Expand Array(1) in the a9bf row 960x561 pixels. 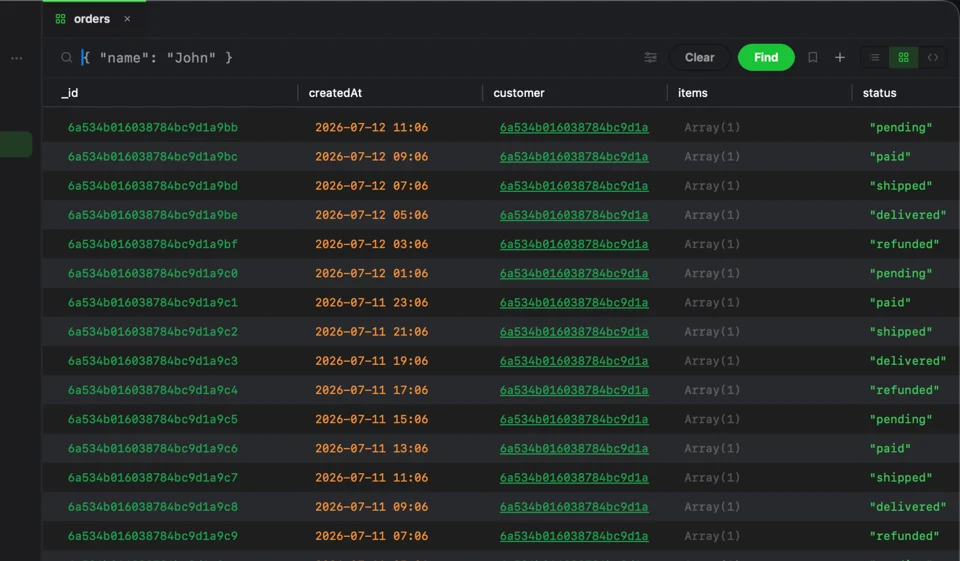click(712, 244)
